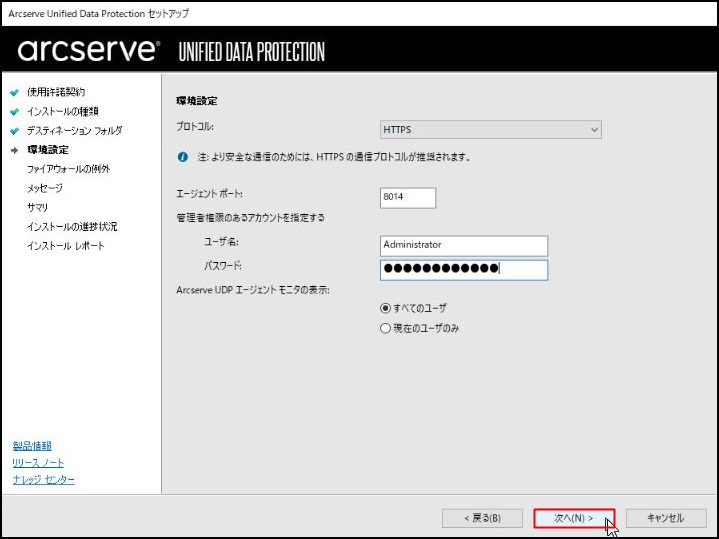Click the プロトコル label

point(195,126)
